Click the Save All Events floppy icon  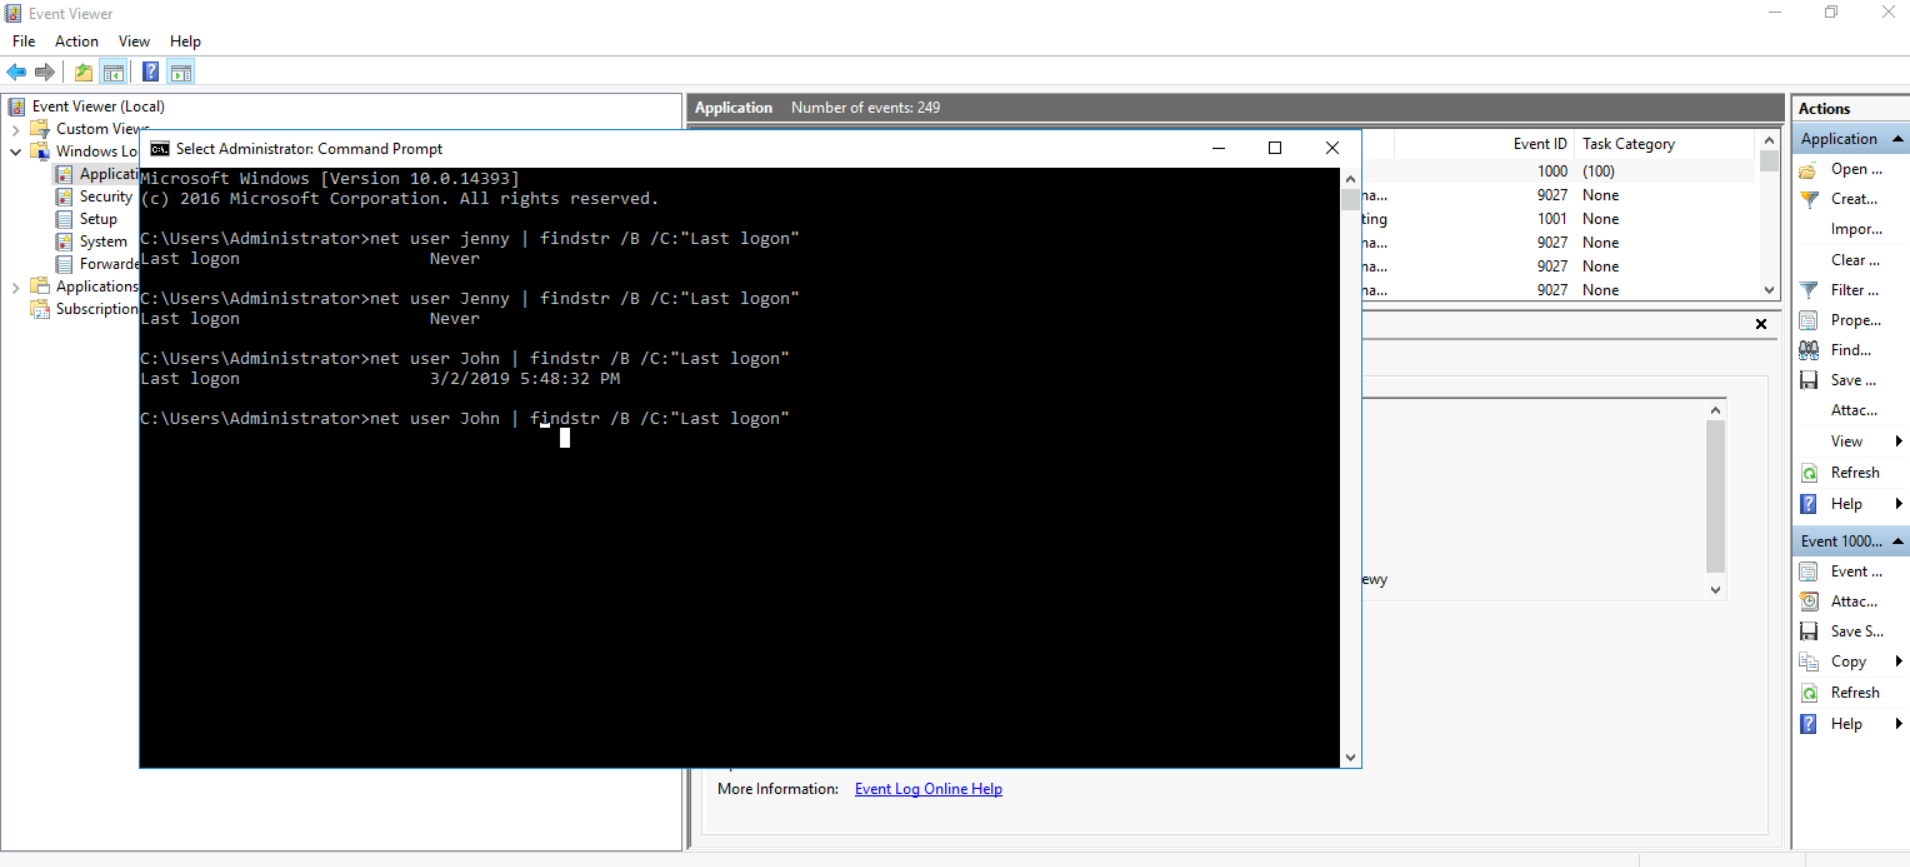pyautogui.click(x=1808, y=380)
